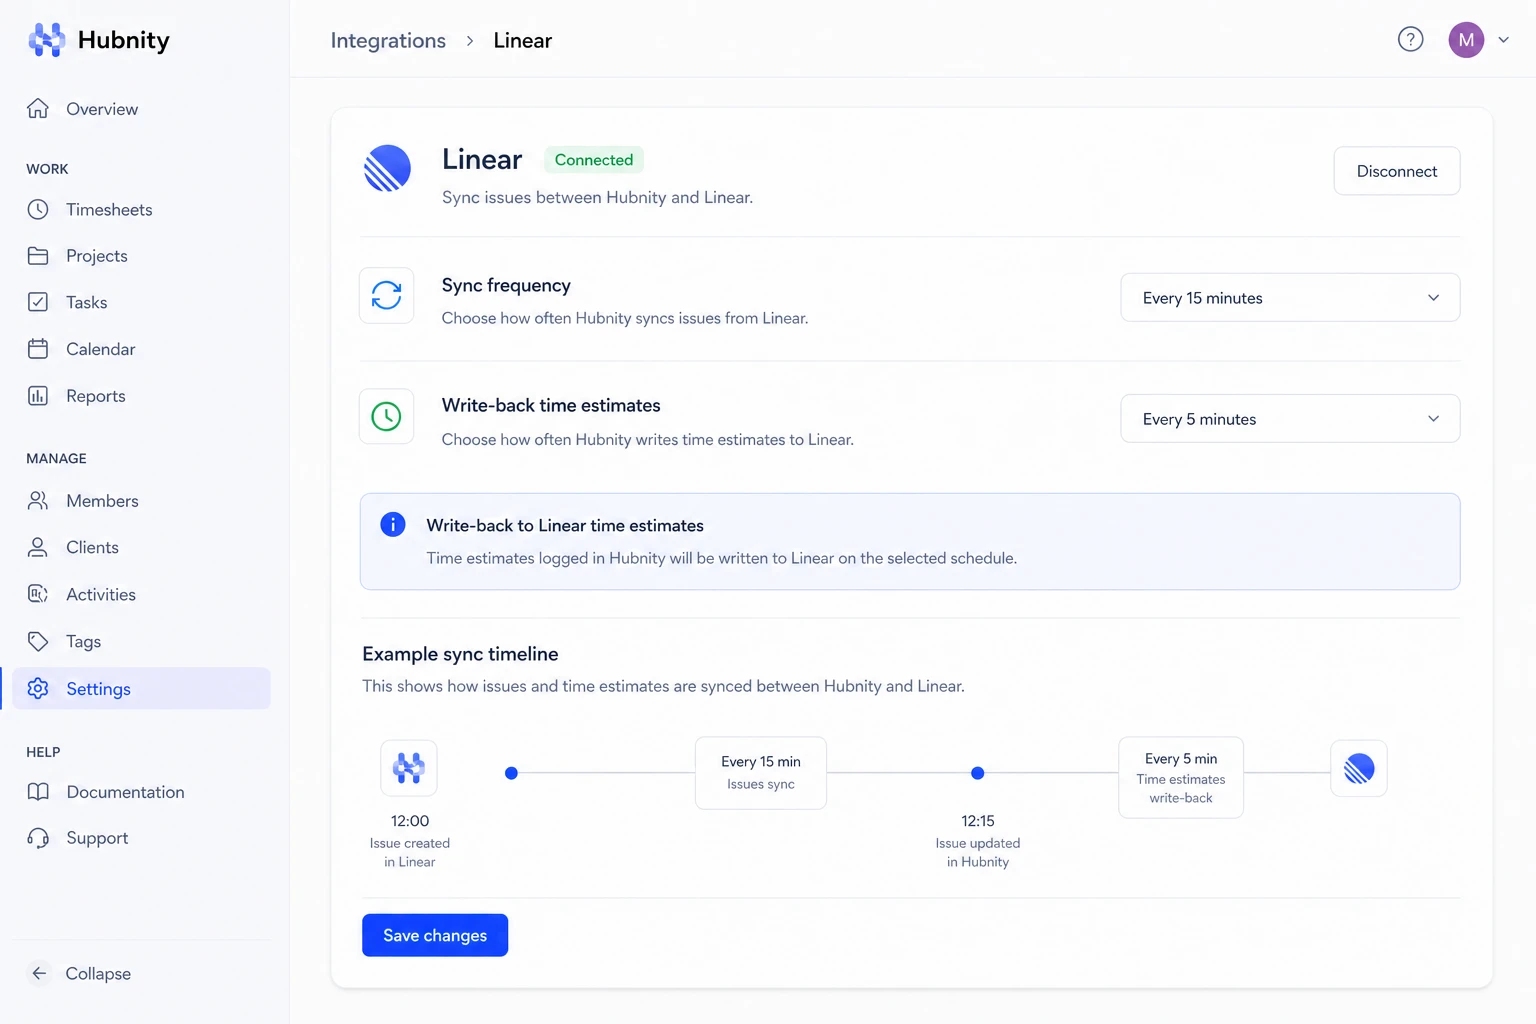Click the Linear breadcrumb item
The width and height of the screenshot is (1536, 1024).
coord(523,40)
